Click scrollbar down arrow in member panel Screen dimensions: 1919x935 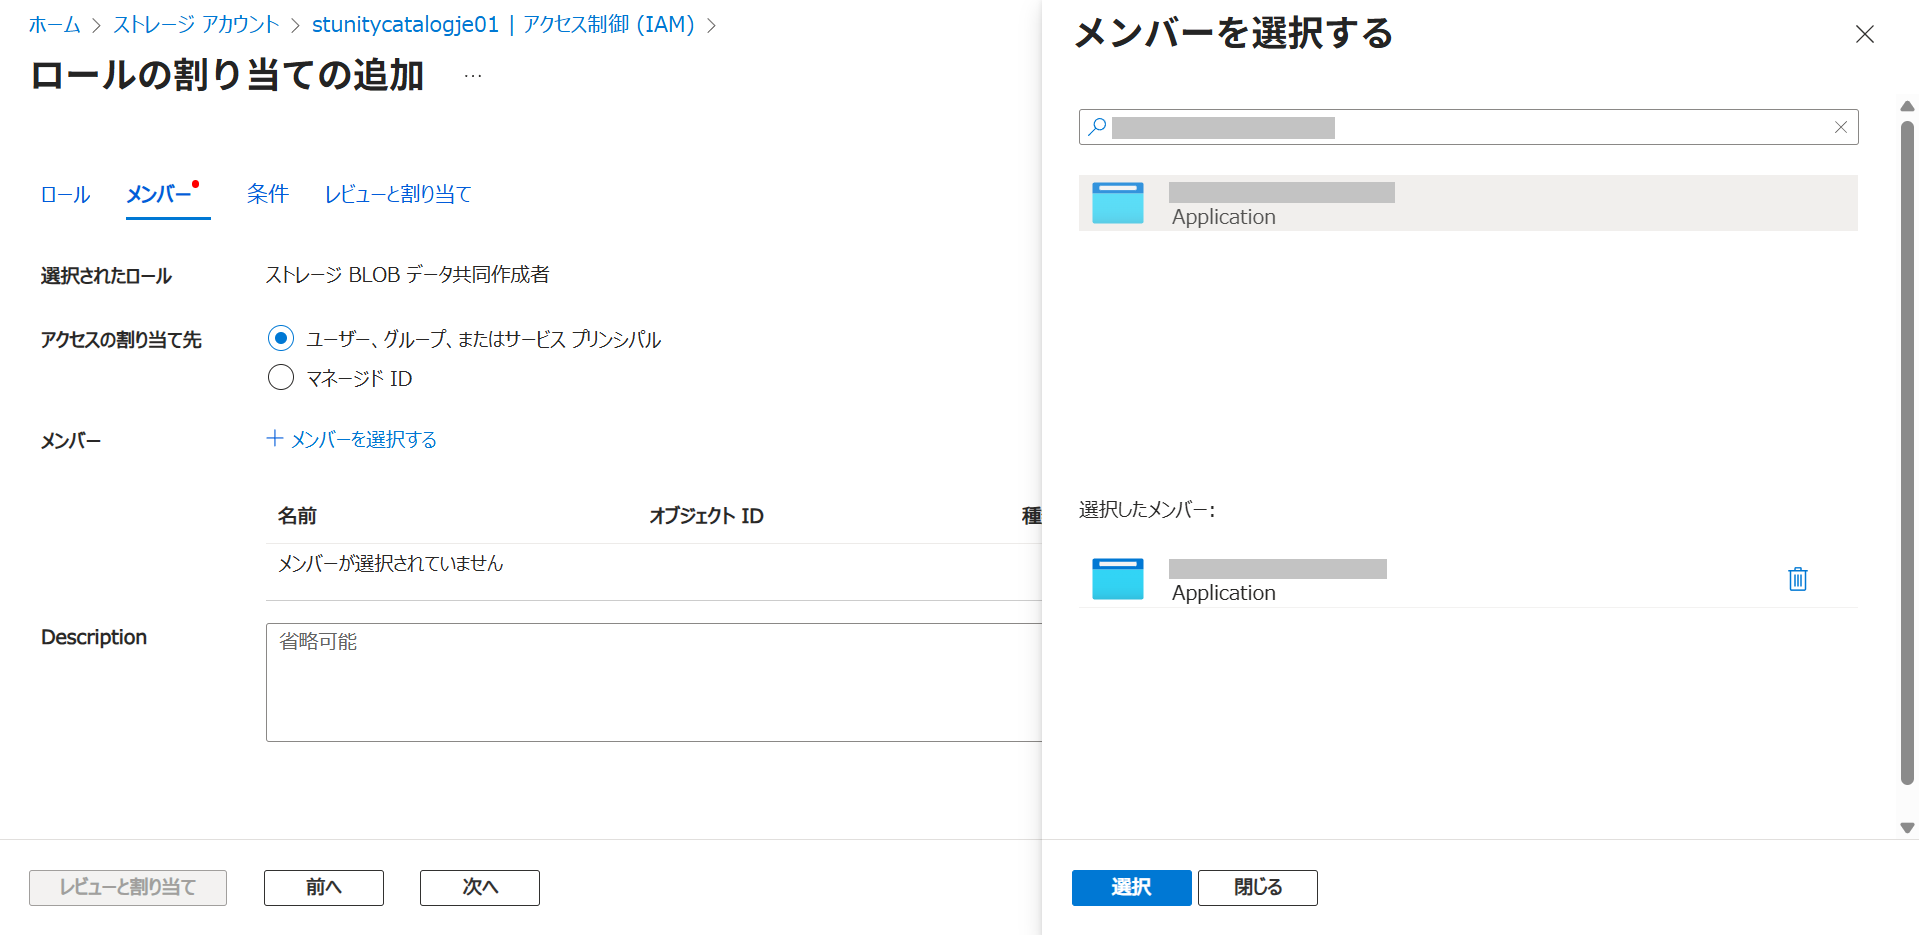tap(1907, 828)
